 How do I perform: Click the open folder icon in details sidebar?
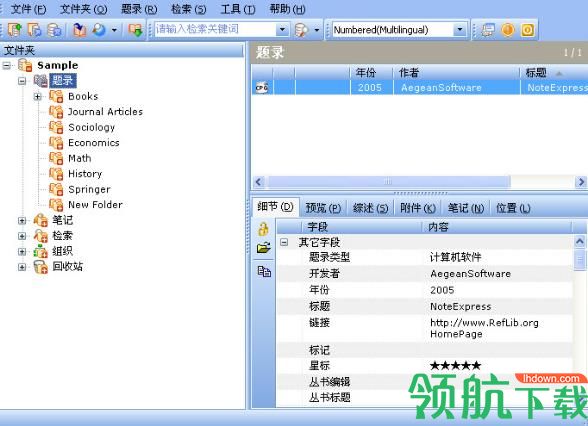tap(264, 248)
